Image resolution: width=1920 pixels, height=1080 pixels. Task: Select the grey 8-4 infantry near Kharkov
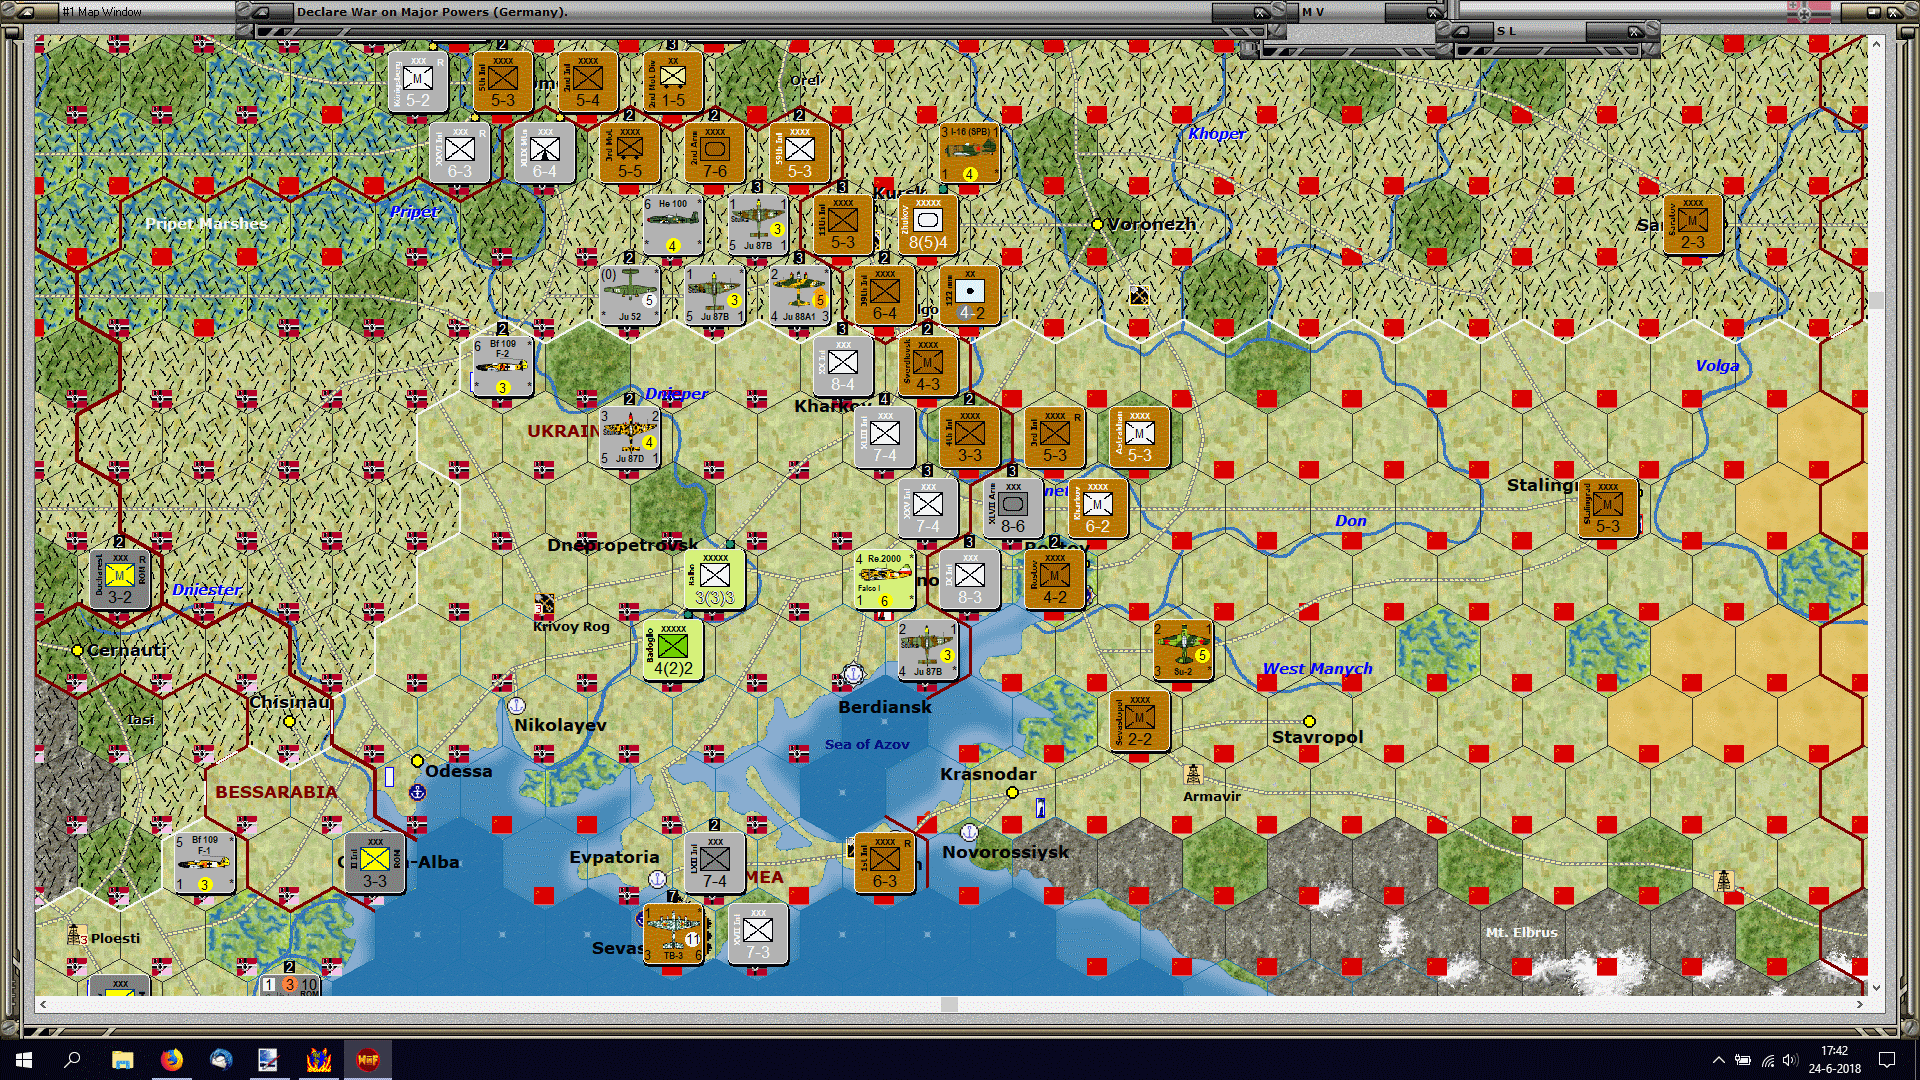tap(843, 366)
